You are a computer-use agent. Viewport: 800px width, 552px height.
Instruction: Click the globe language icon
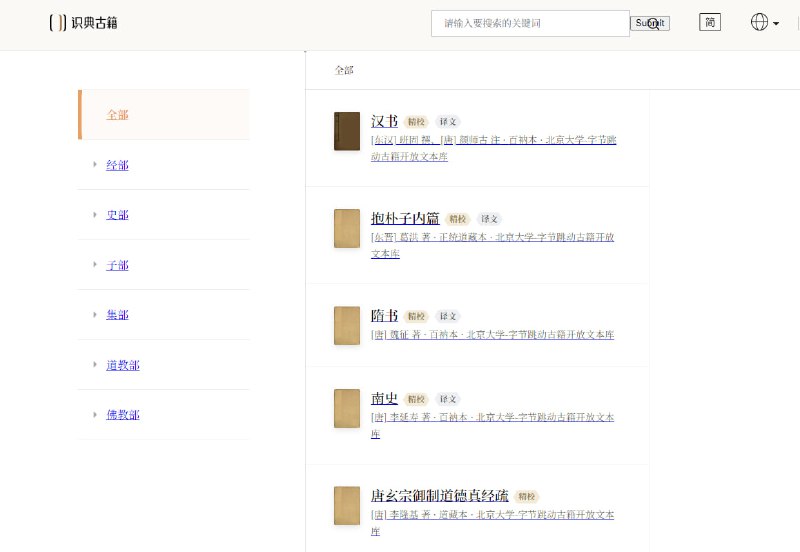[759, 22]
